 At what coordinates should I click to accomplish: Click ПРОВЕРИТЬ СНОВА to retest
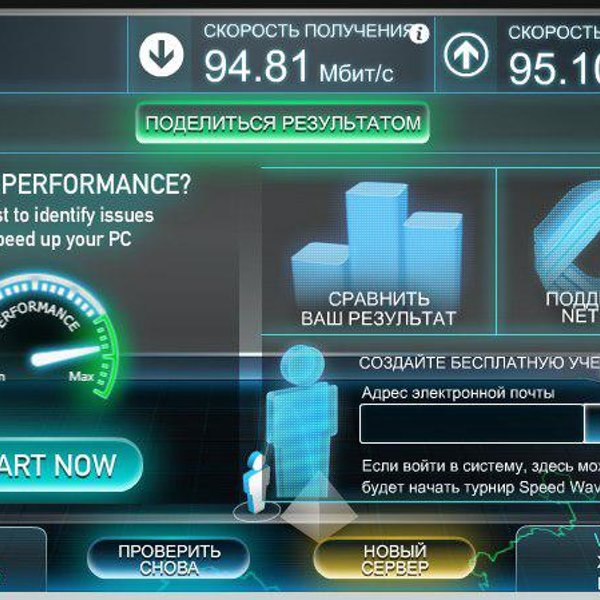point(169,559)
